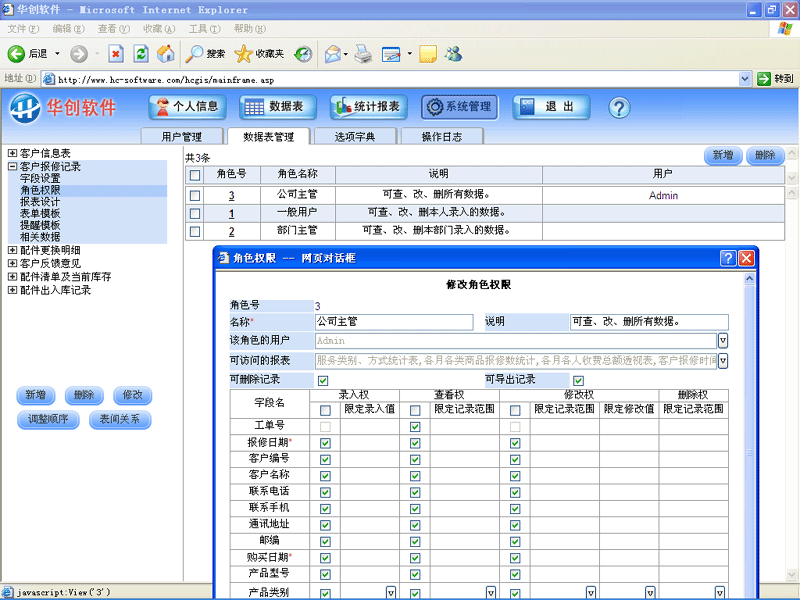
Task: Switch to 用户管理 tab
Action: click(182, 137)
